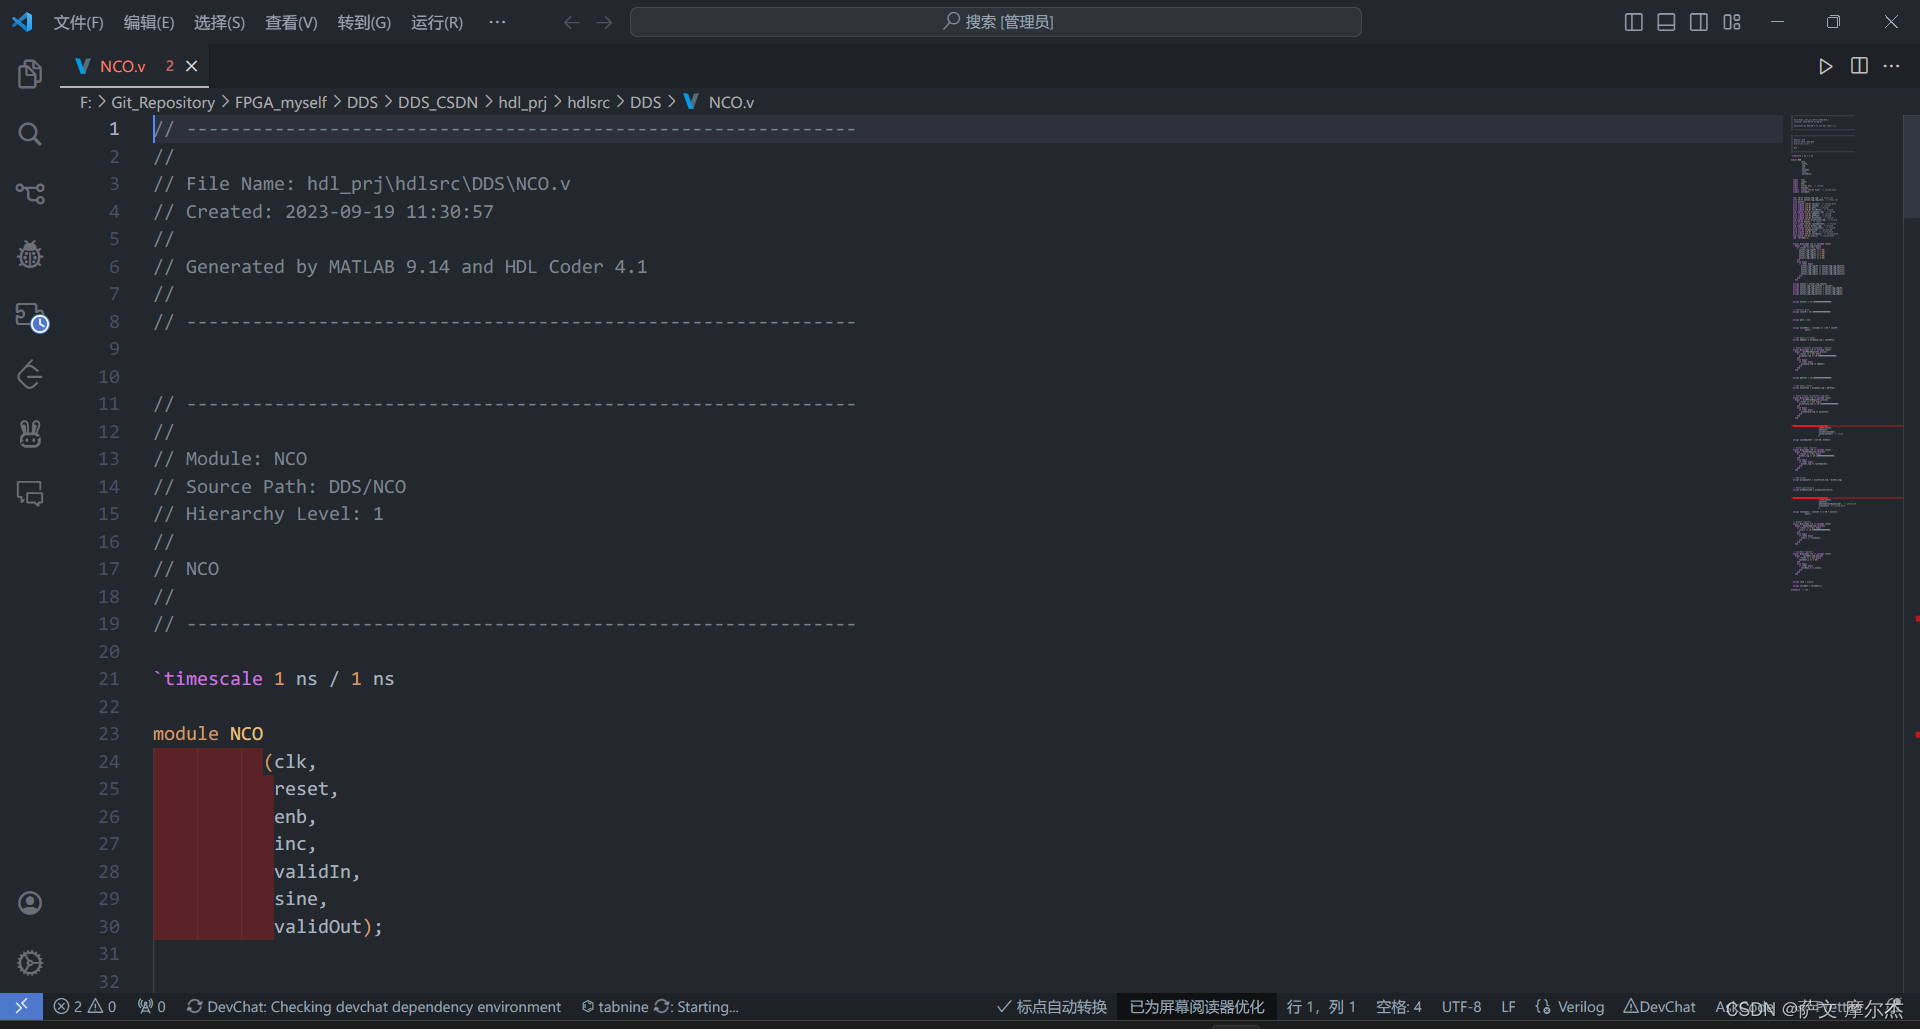Toggle the secondary side bar layout

coord(1699,22)
